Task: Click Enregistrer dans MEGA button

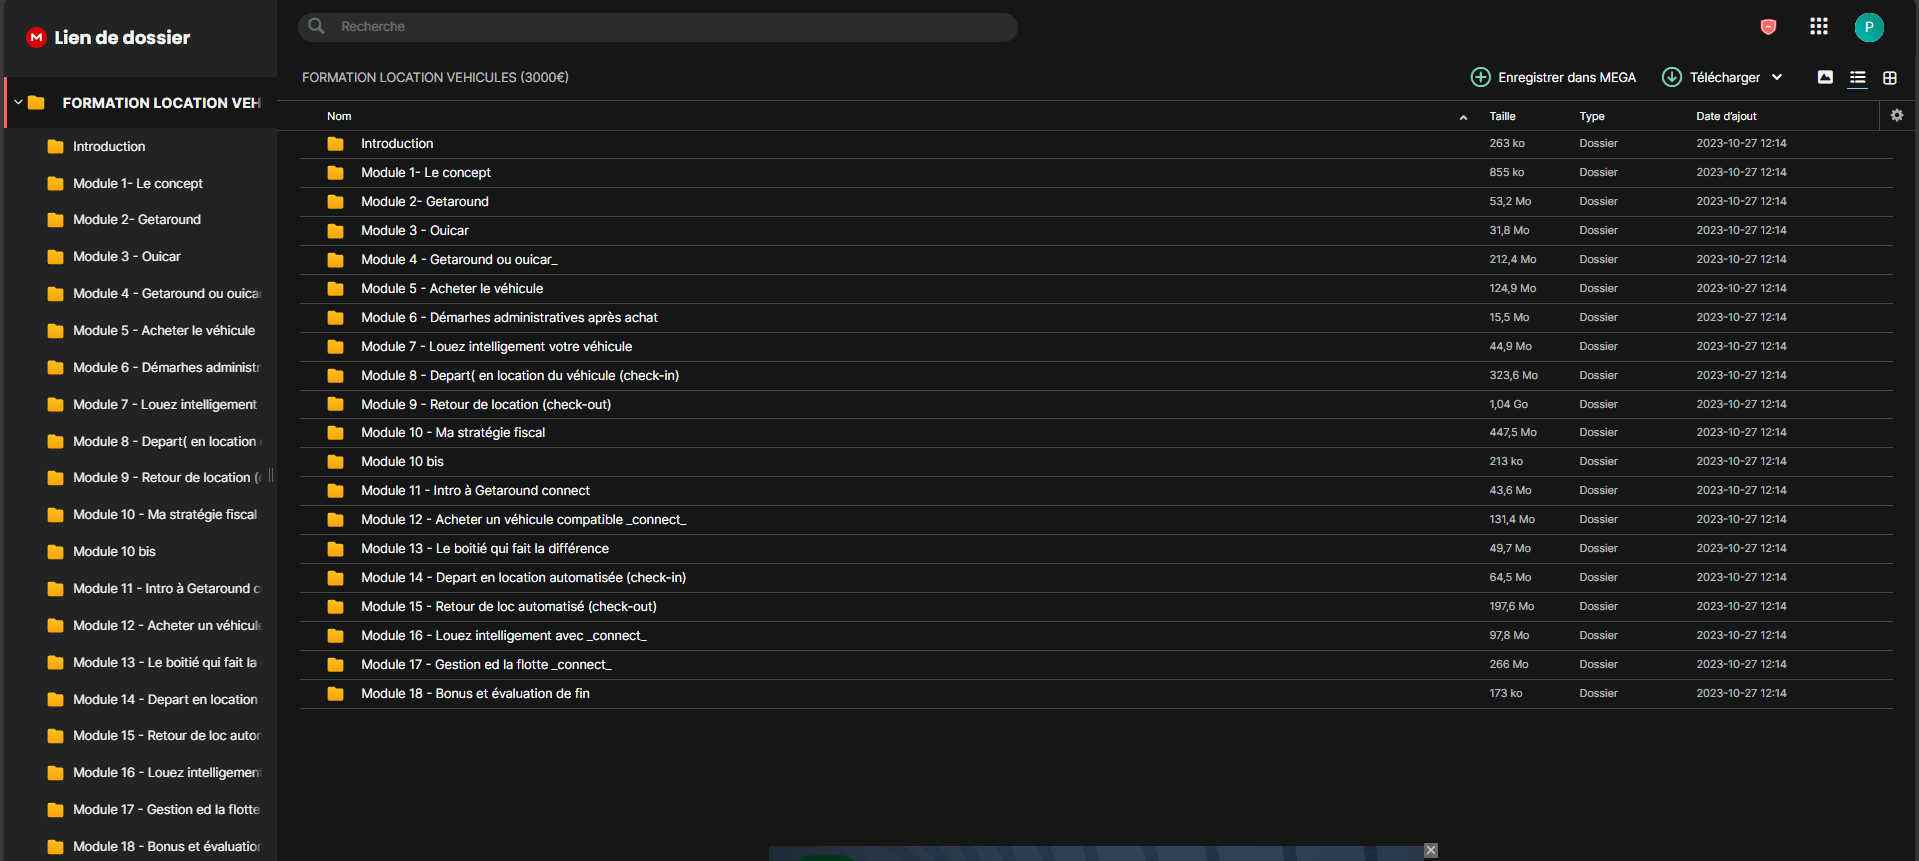Action: [x=1553, y=77]
